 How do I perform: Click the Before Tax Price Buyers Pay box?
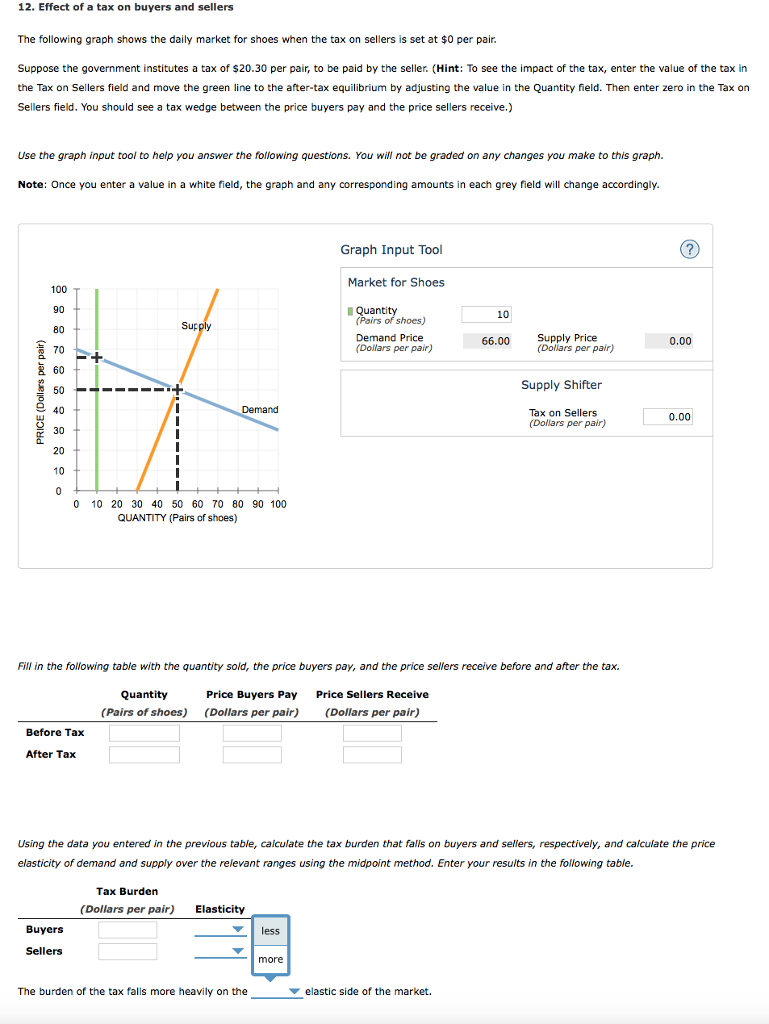click(252, 732)
